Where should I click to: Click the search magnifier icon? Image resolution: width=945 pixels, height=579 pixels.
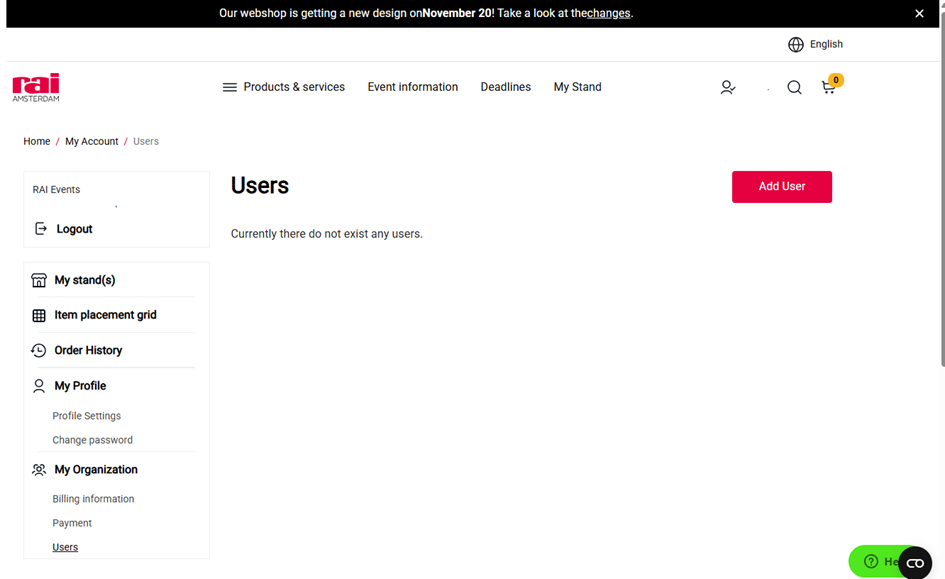(794, 87)
